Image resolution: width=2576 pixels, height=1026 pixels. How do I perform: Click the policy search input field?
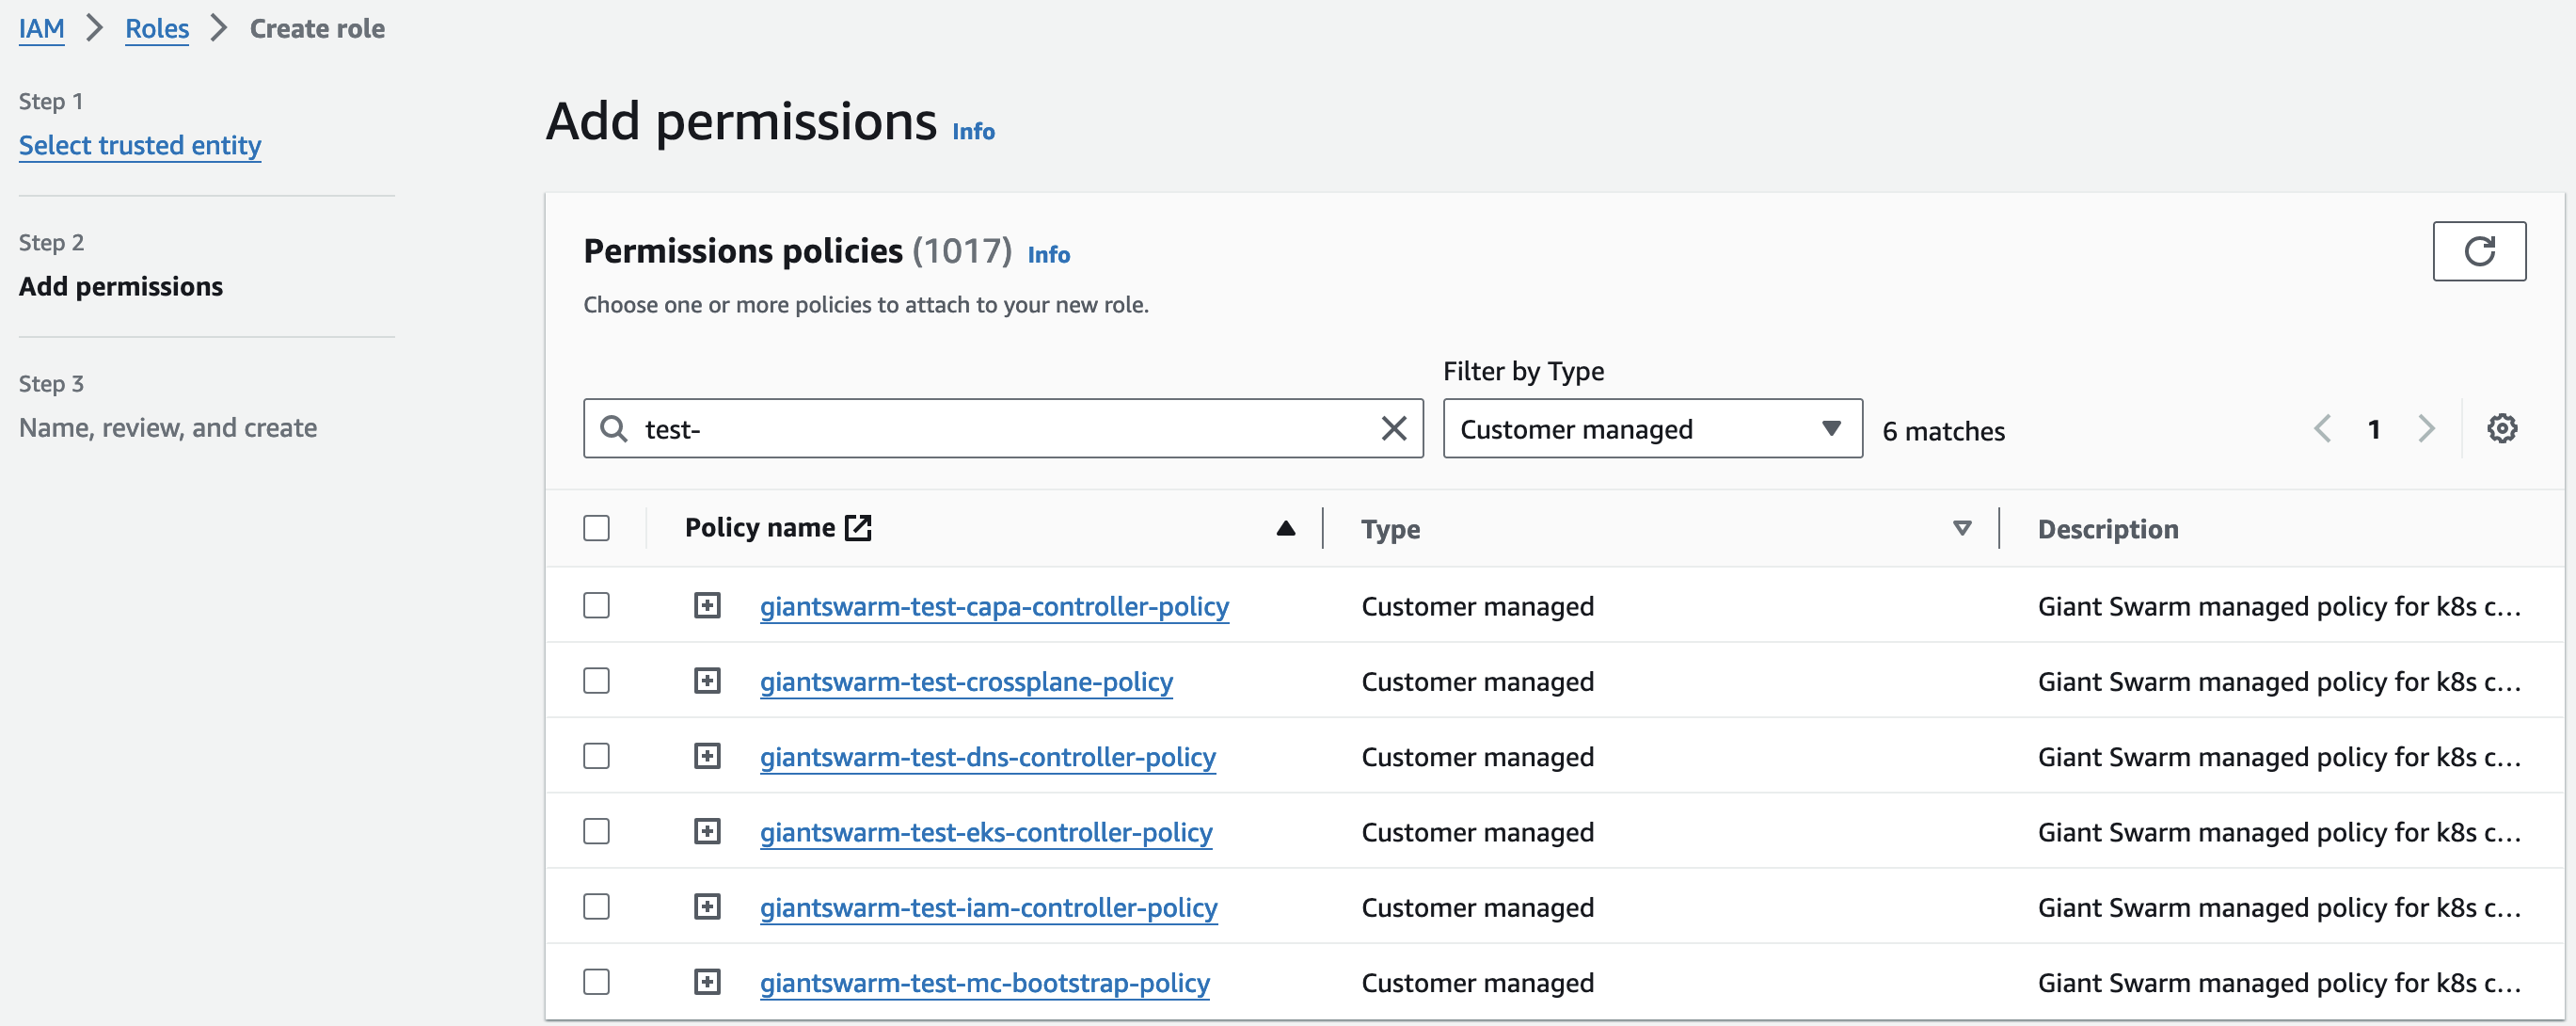click(x=1003, y=429)
